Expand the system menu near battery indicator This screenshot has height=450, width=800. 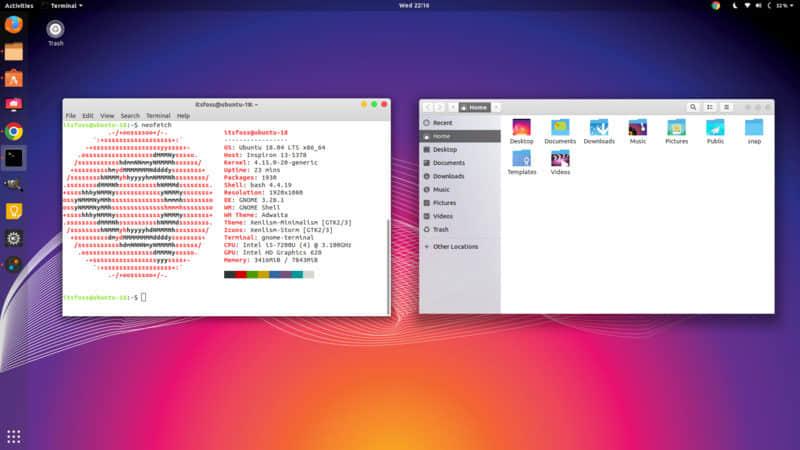(x=791, y=5)
